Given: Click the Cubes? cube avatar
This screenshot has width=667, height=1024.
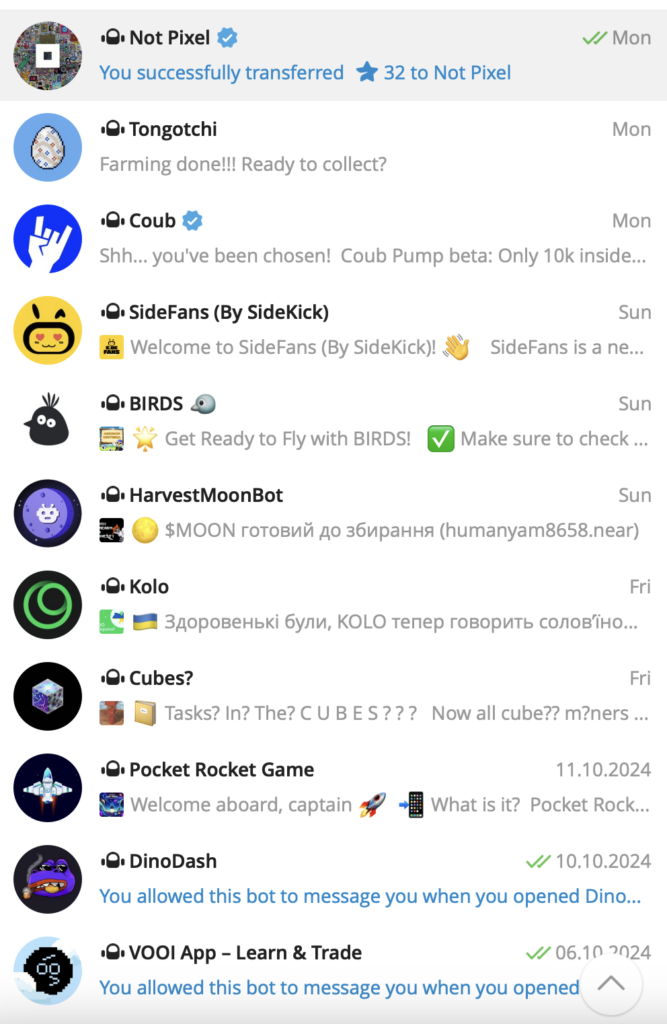Looking at the screenshot, I should coord(48,696).
